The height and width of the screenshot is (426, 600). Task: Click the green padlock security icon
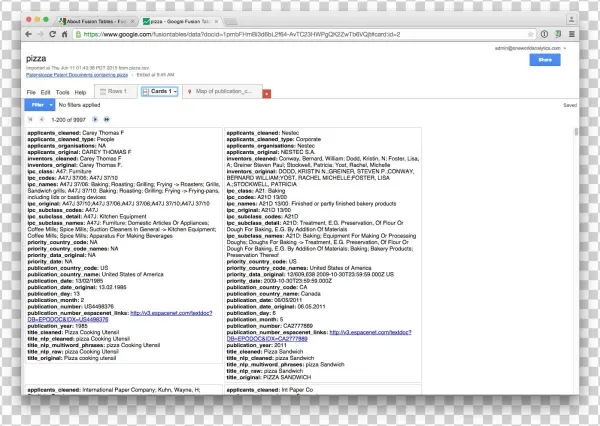click(x=78, y=34)
